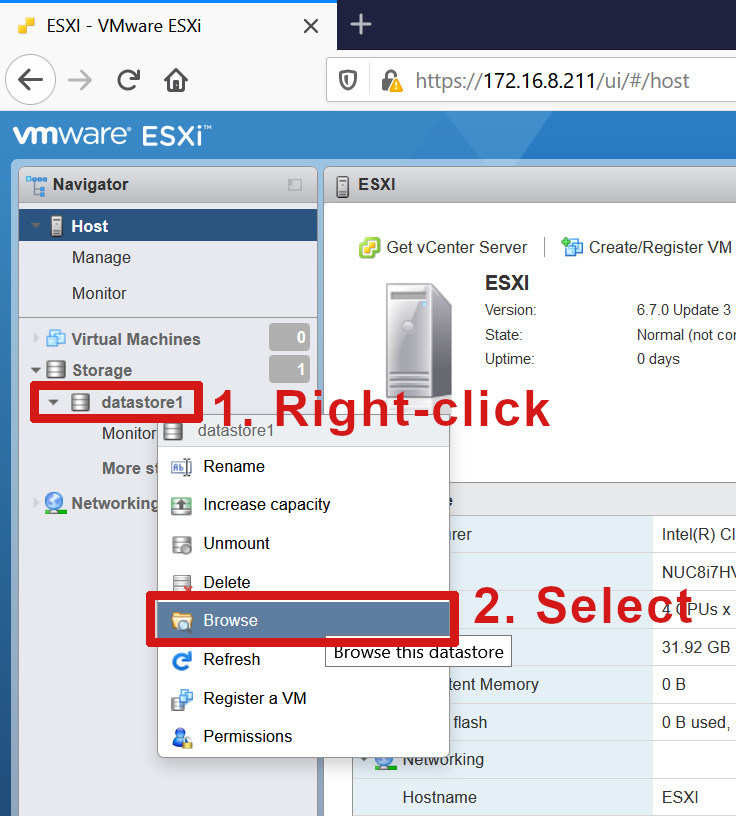
Task: Click the tracking protection shield icon
Action: [x=347, y=81]
